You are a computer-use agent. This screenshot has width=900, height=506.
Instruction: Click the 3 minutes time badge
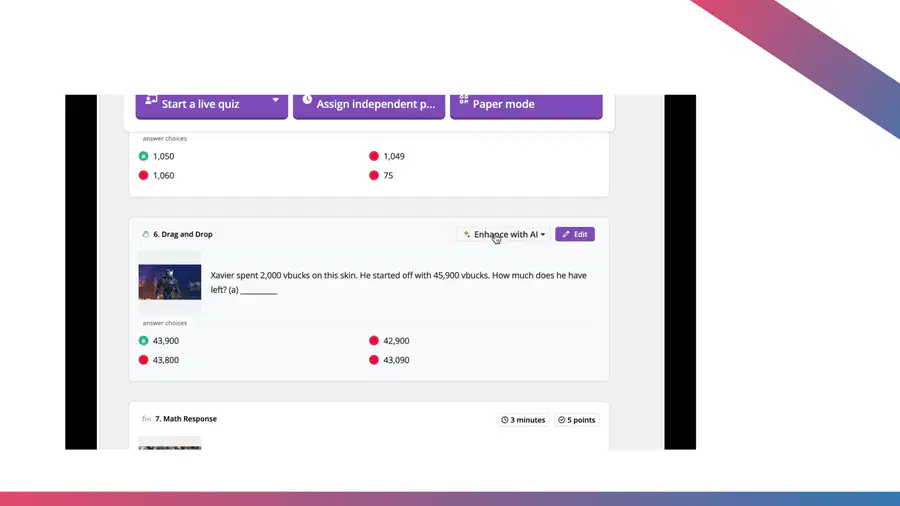(523, 420)
